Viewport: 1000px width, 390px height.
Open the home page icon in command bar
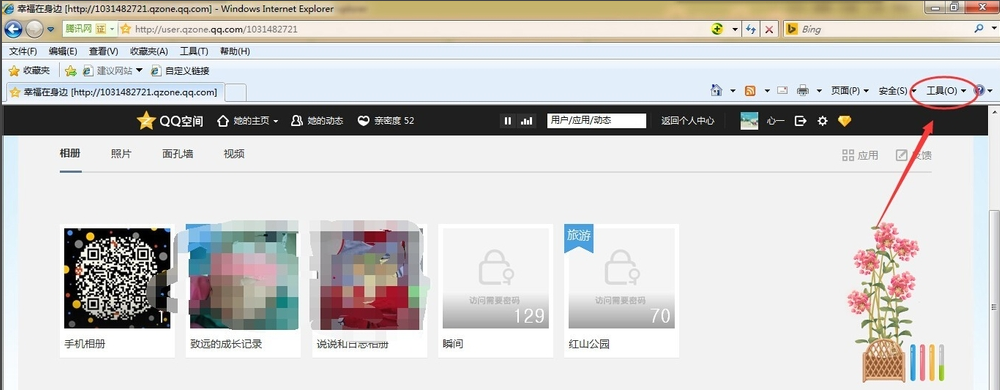pos(717,90)
